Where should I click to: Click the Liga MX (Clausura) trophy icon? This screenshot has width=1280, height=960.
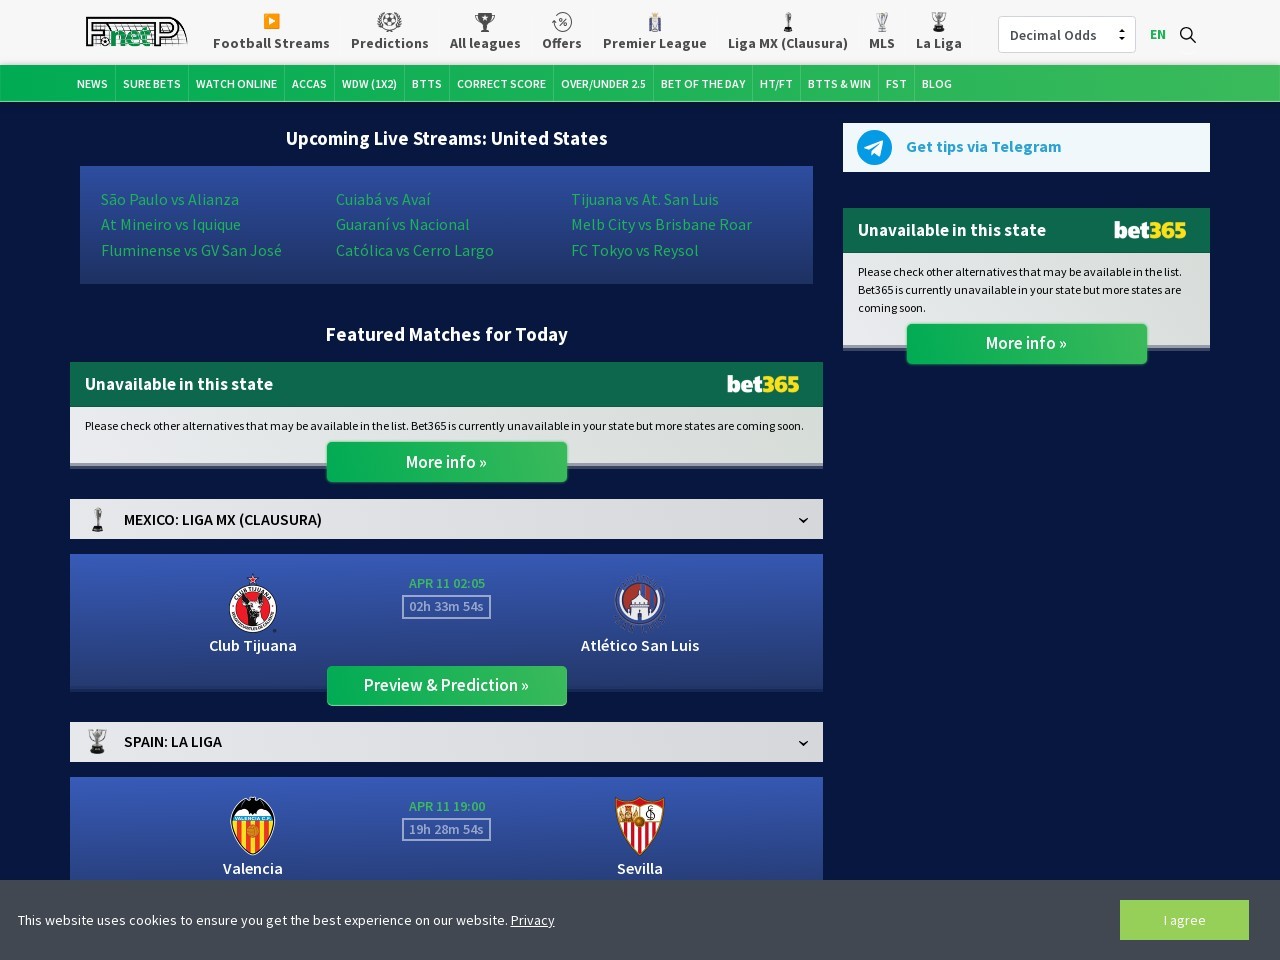788,22
